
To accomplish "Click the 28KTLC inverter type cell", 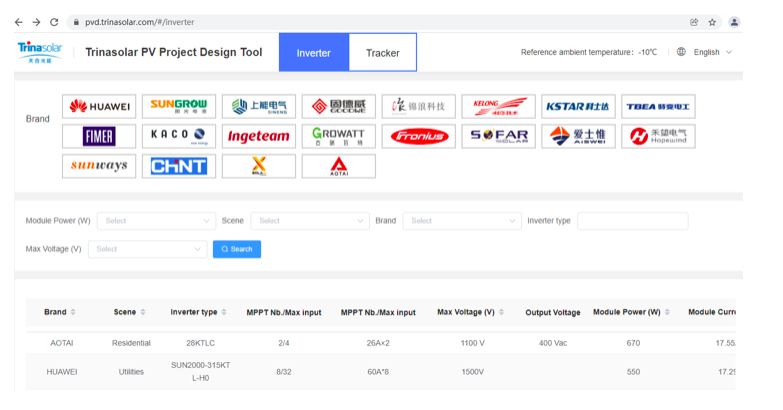I will tap(200, 343).
